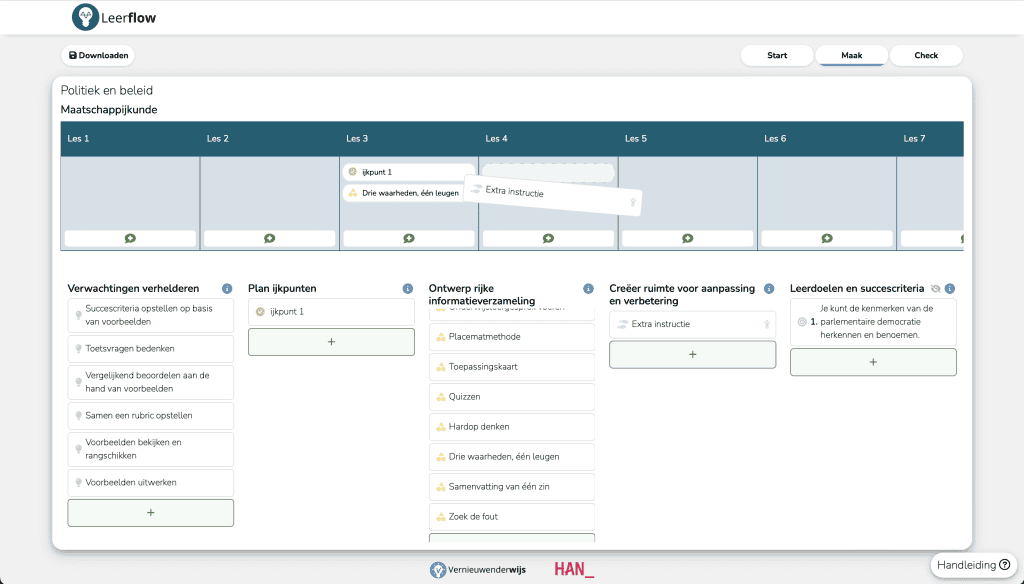Switch to the Start tab
Image resolution: width=1024 pixels, height=584 pixels.
click(777, 56)
